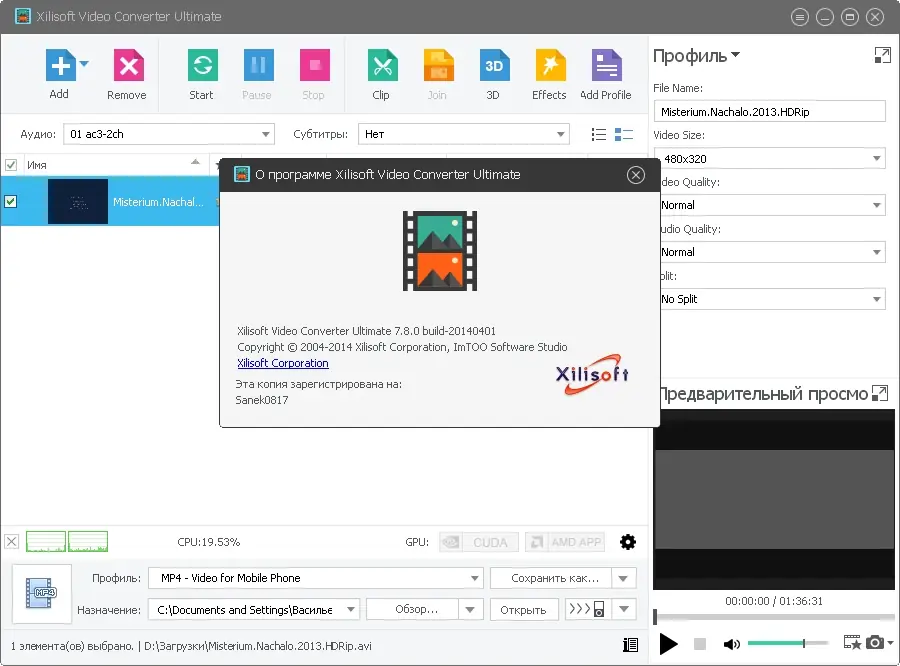The height and width of the screenshot is (666, 900).
Task: Click the transfer to device icon
Action: 587,609
